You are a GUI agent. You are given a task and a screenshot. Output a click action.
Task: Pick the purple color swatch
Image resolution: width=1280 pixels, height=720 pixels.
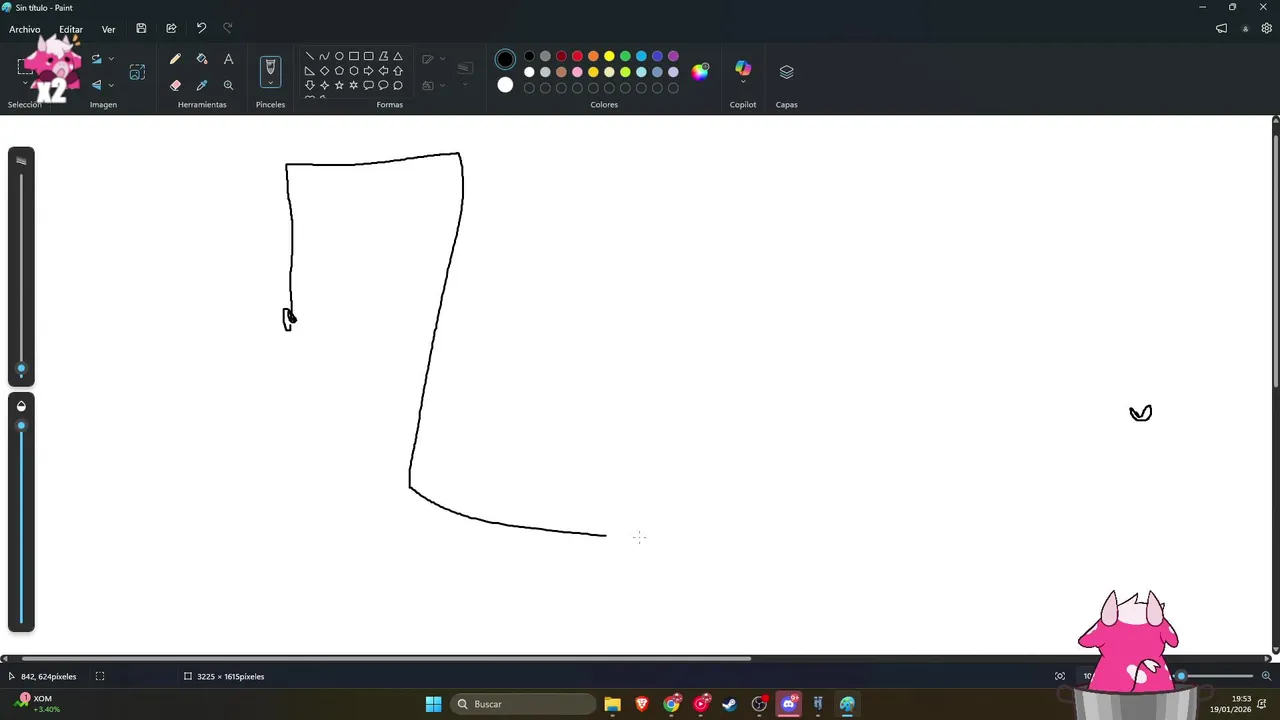673,56
